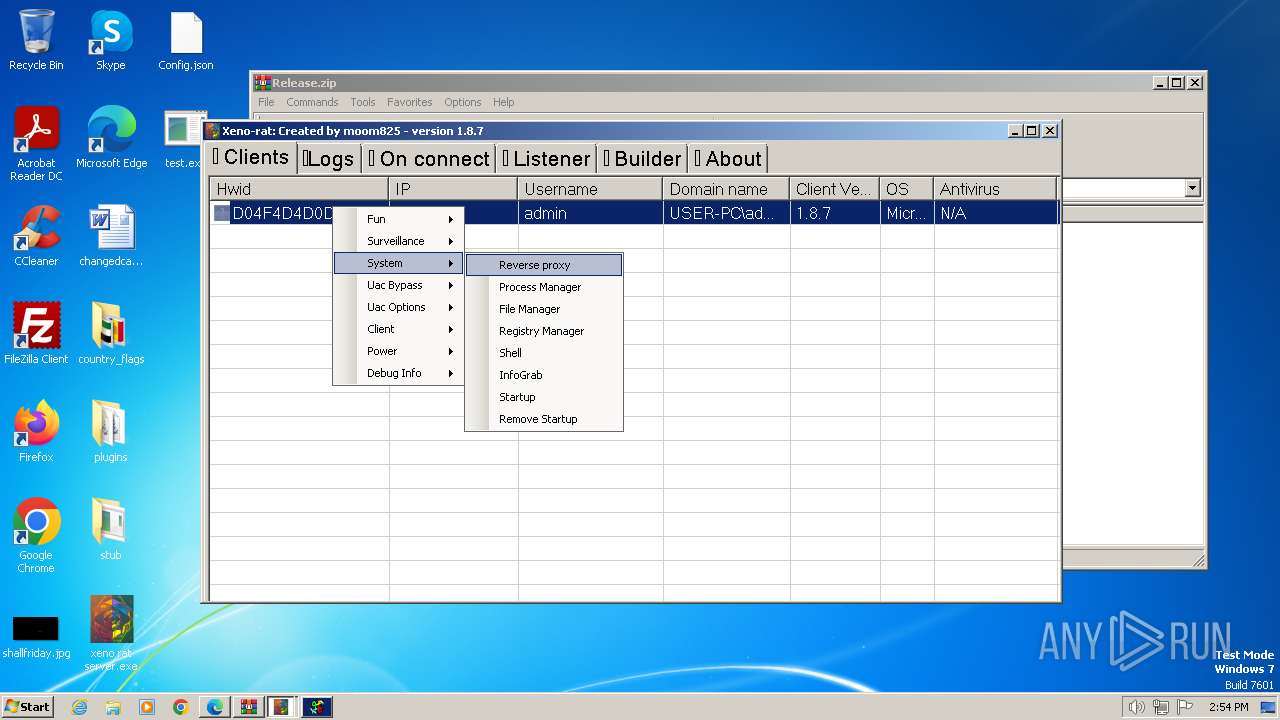Viewport: 1280px width, 720px height.
Task: Open the changedca Word document icon
Action: [111, 236]
